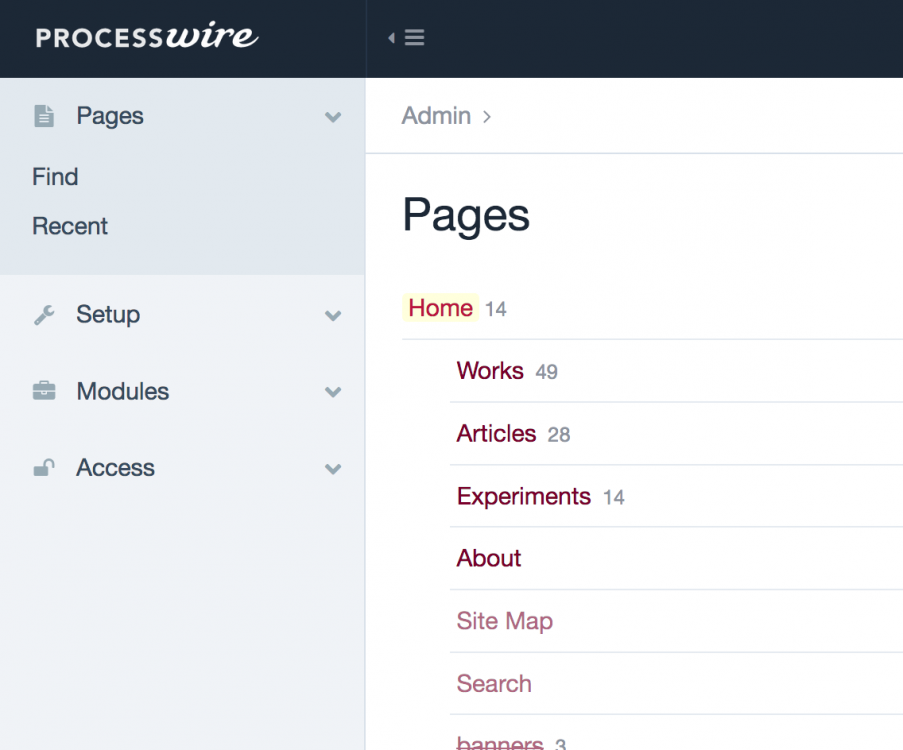This screenshot has width=903, height=750.
Task: Expand the Works page item
Action: click(490, 371)
